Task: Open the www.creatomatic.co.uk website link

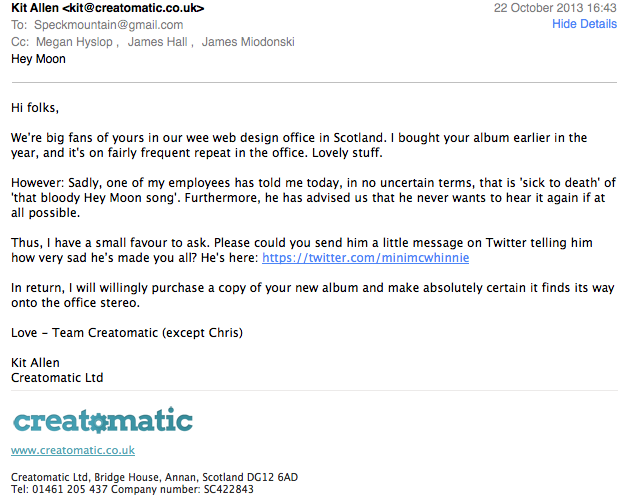Action: click(x=73, y=450)
